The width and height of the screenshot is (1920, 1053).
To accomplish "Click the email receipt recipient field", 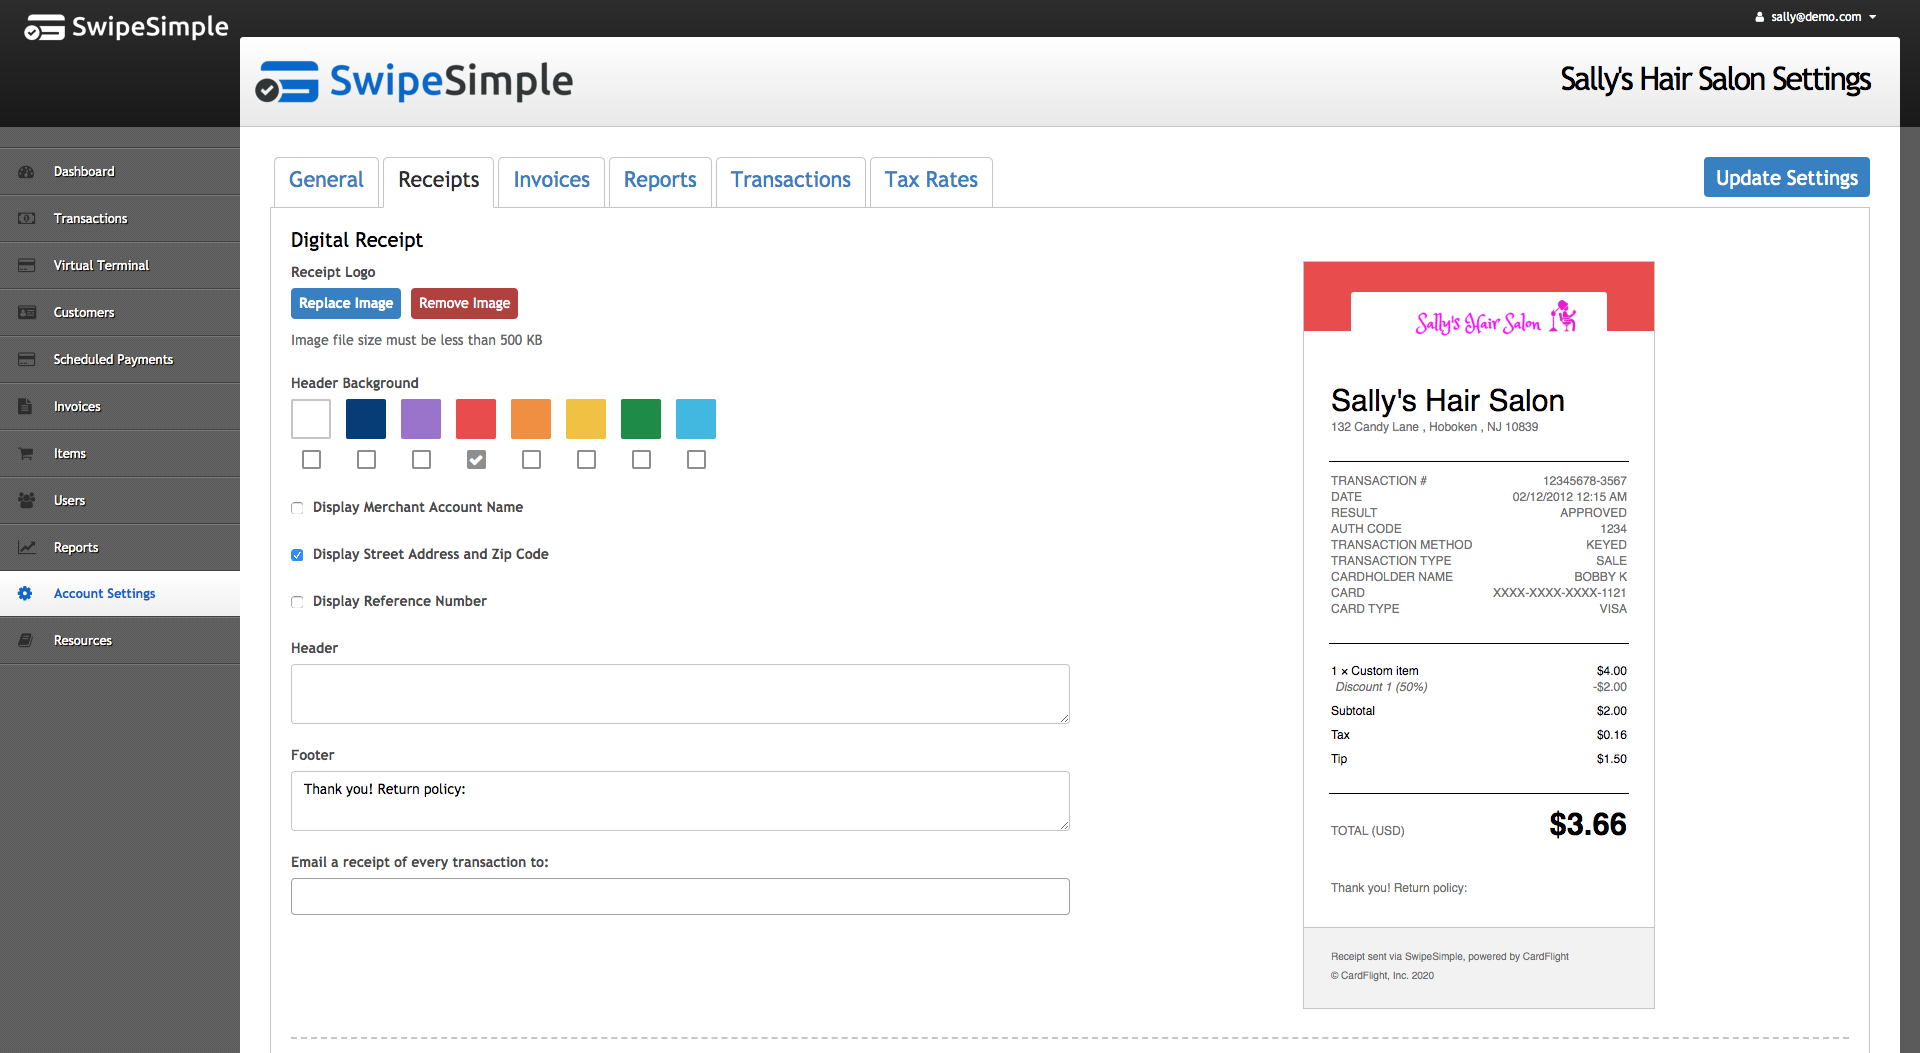I will coord(680,897).
